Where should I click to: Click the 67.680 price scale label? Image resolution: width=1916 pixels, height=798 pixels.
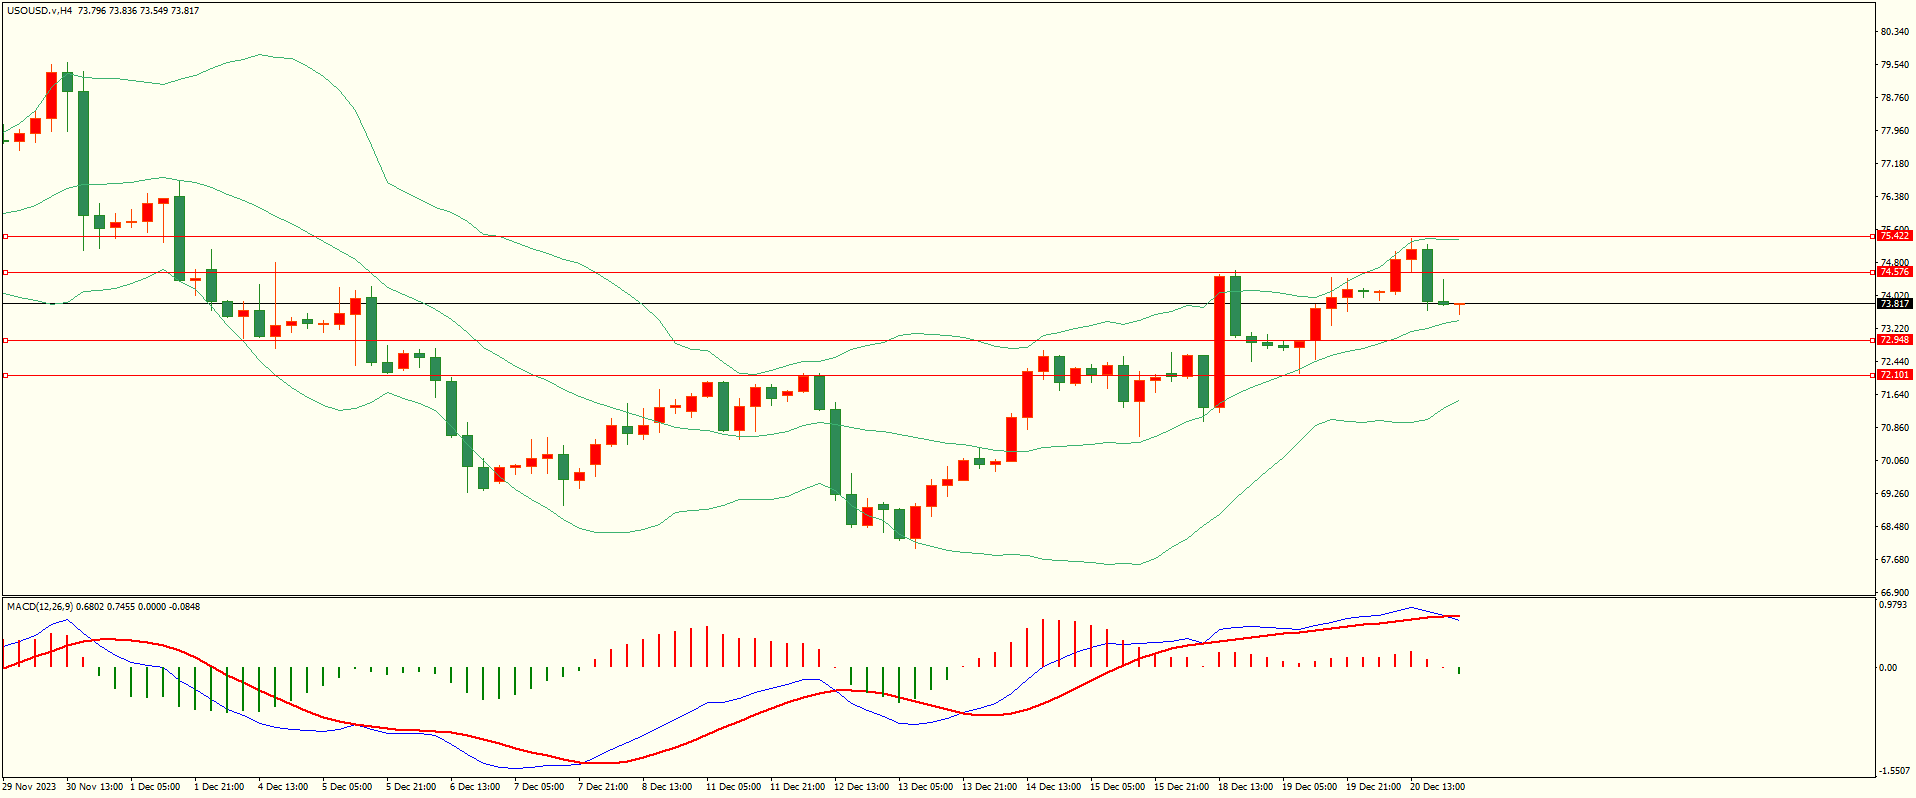[1895, 560]
